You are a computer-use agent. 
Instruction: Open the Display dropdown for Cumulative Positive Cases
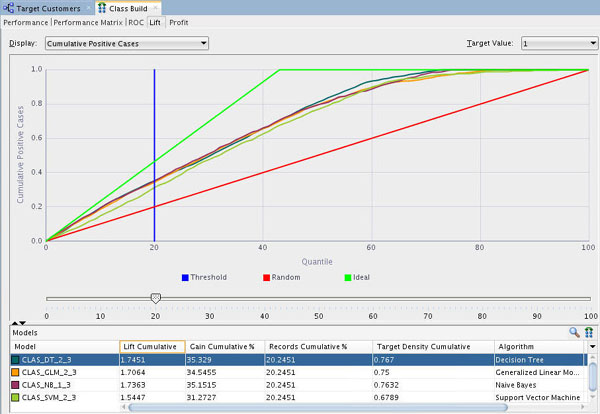(127, 43)
